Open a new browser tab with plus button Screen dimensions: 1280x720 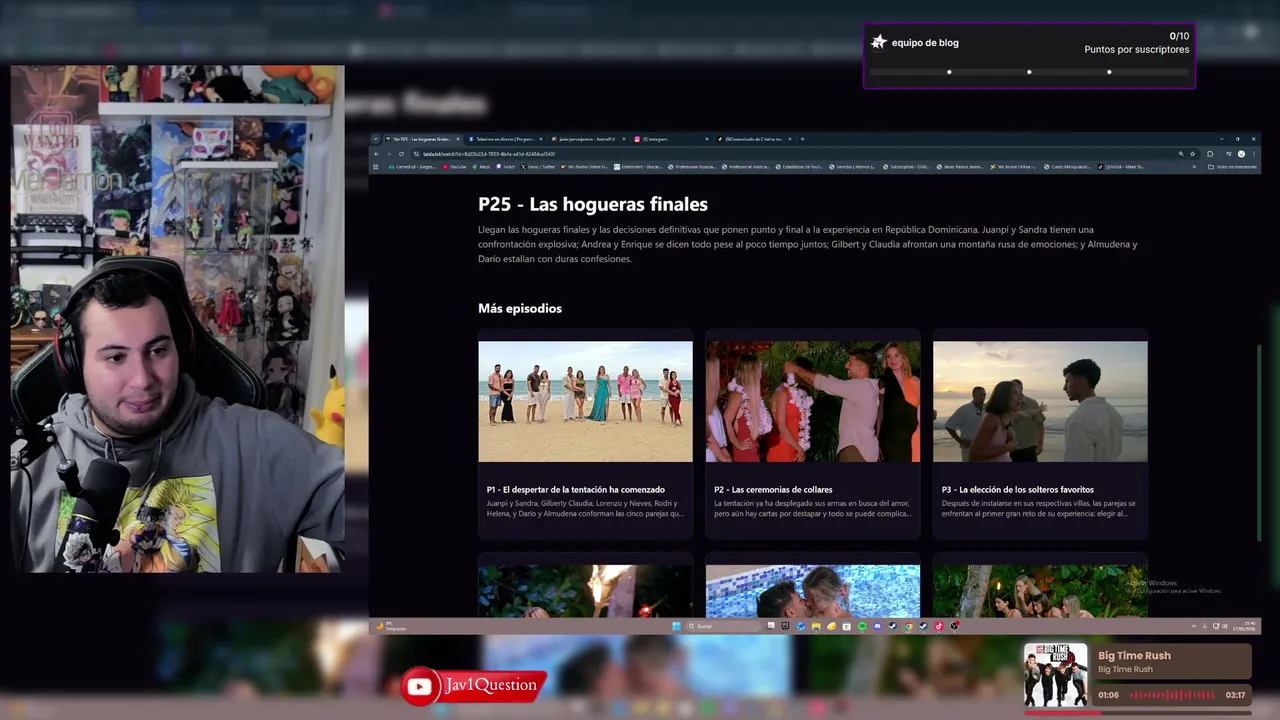point(802,139)
